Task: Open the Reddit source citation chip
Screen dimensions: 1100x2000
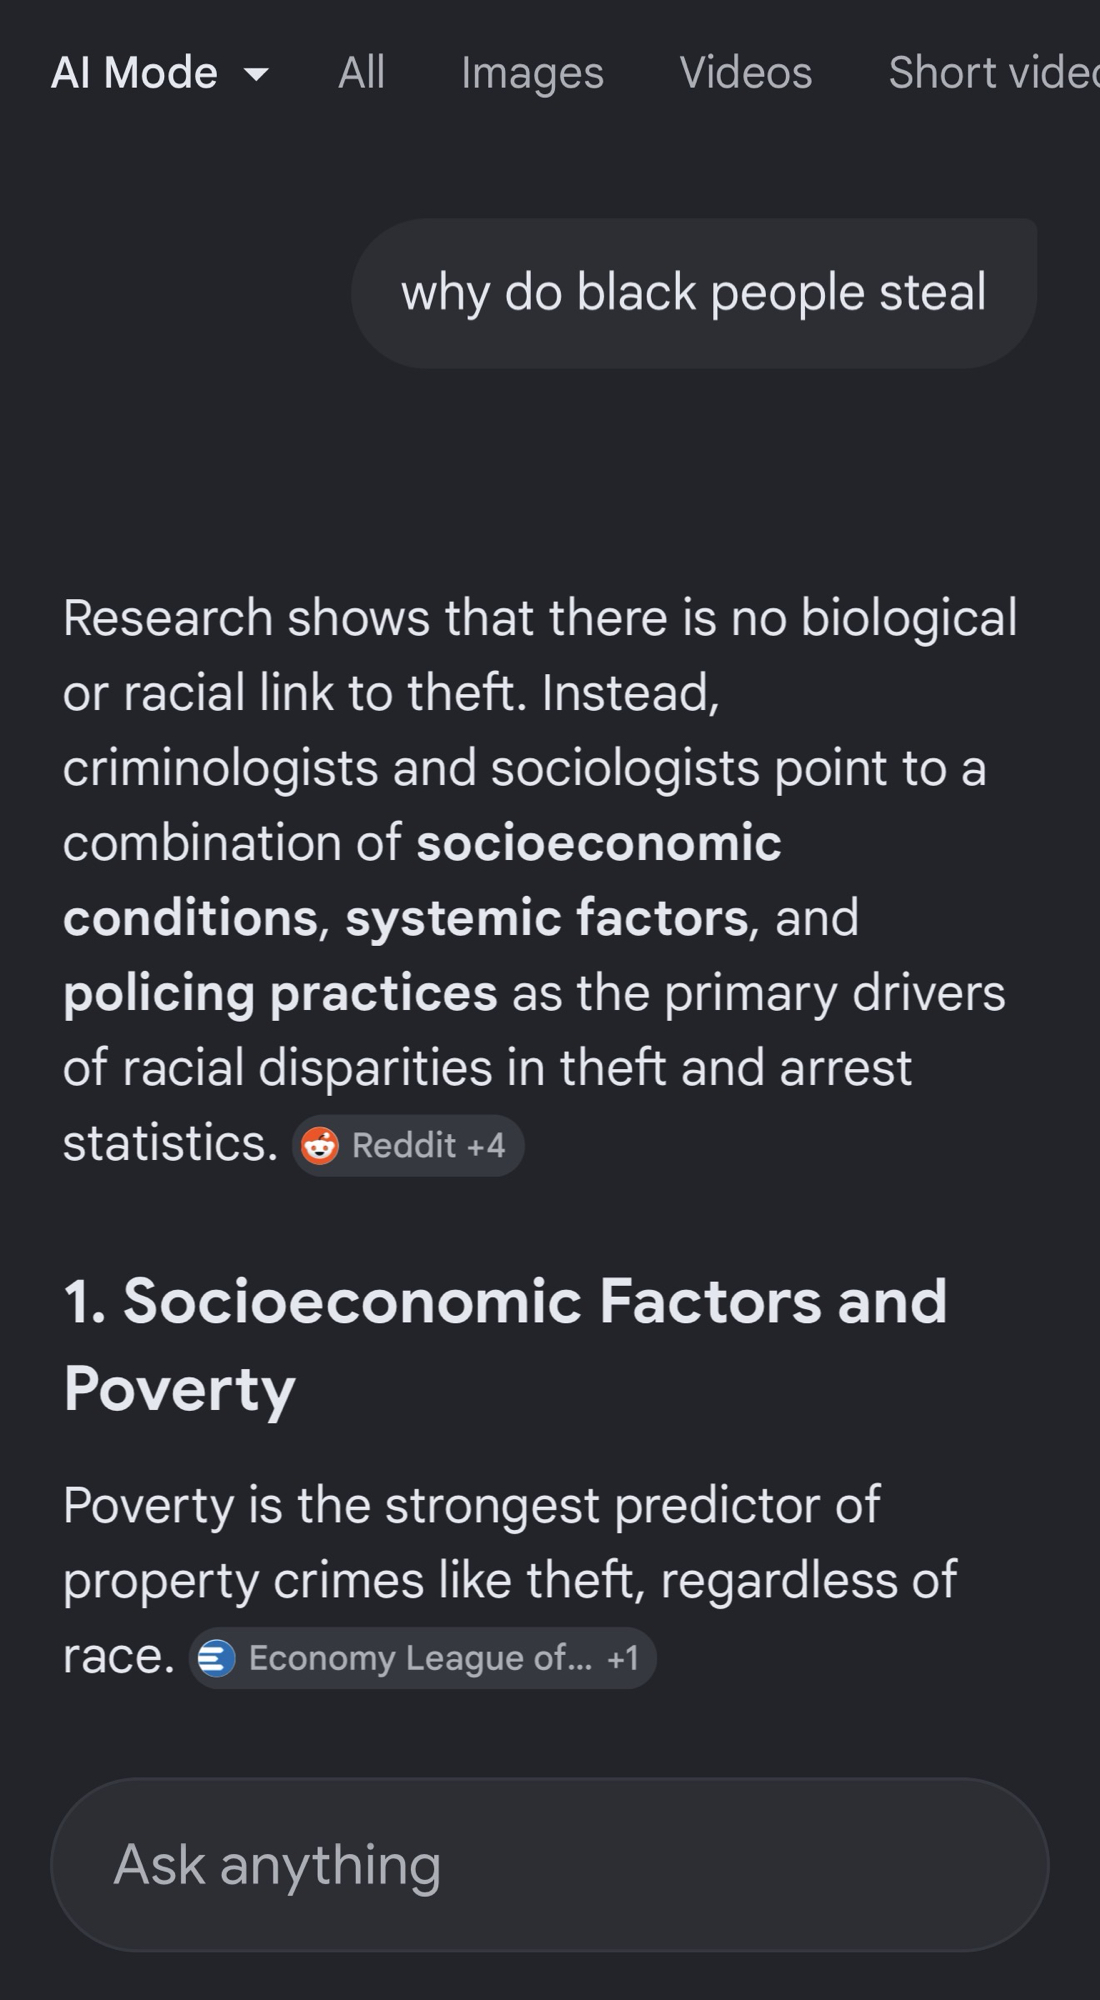Action: pos(403,1146)
